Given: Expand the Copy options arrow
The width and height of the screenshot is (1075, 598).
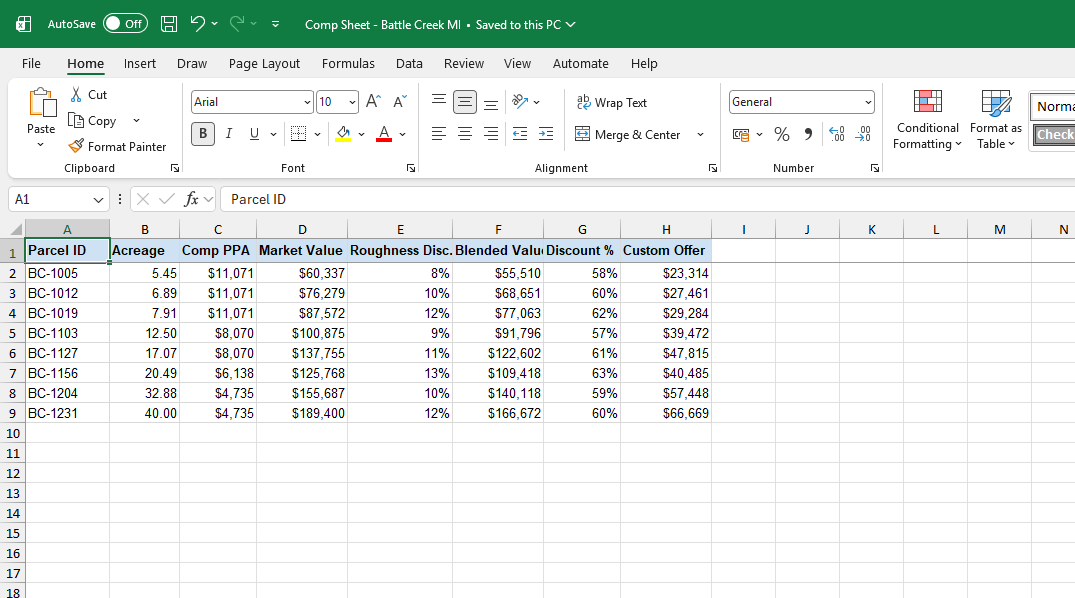Looking at the screenshot, I should click(136, 121).
